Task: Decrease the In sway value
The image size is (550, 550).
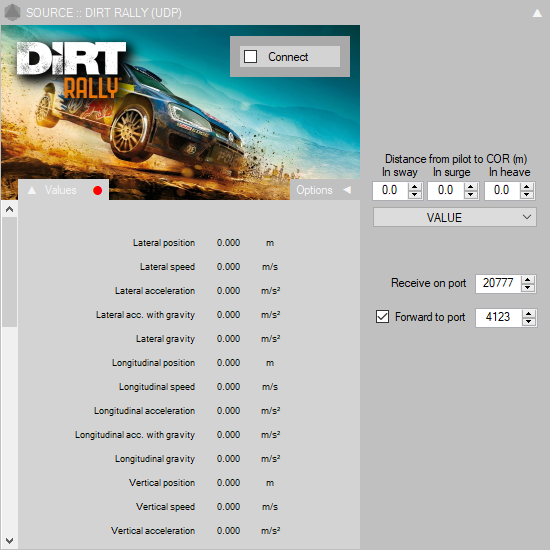Action: [x=415, y=195]
